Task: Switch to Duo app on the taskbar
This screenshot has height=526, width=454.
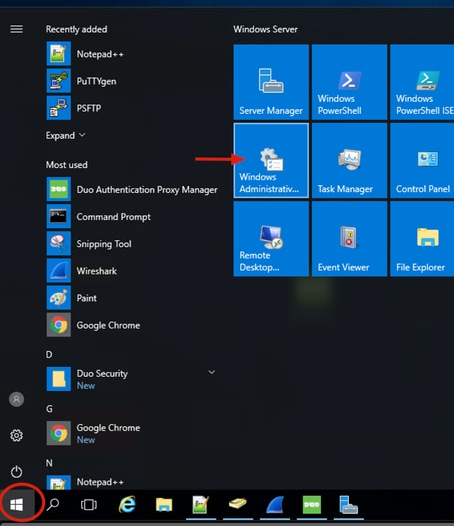Action: [312, 504]
